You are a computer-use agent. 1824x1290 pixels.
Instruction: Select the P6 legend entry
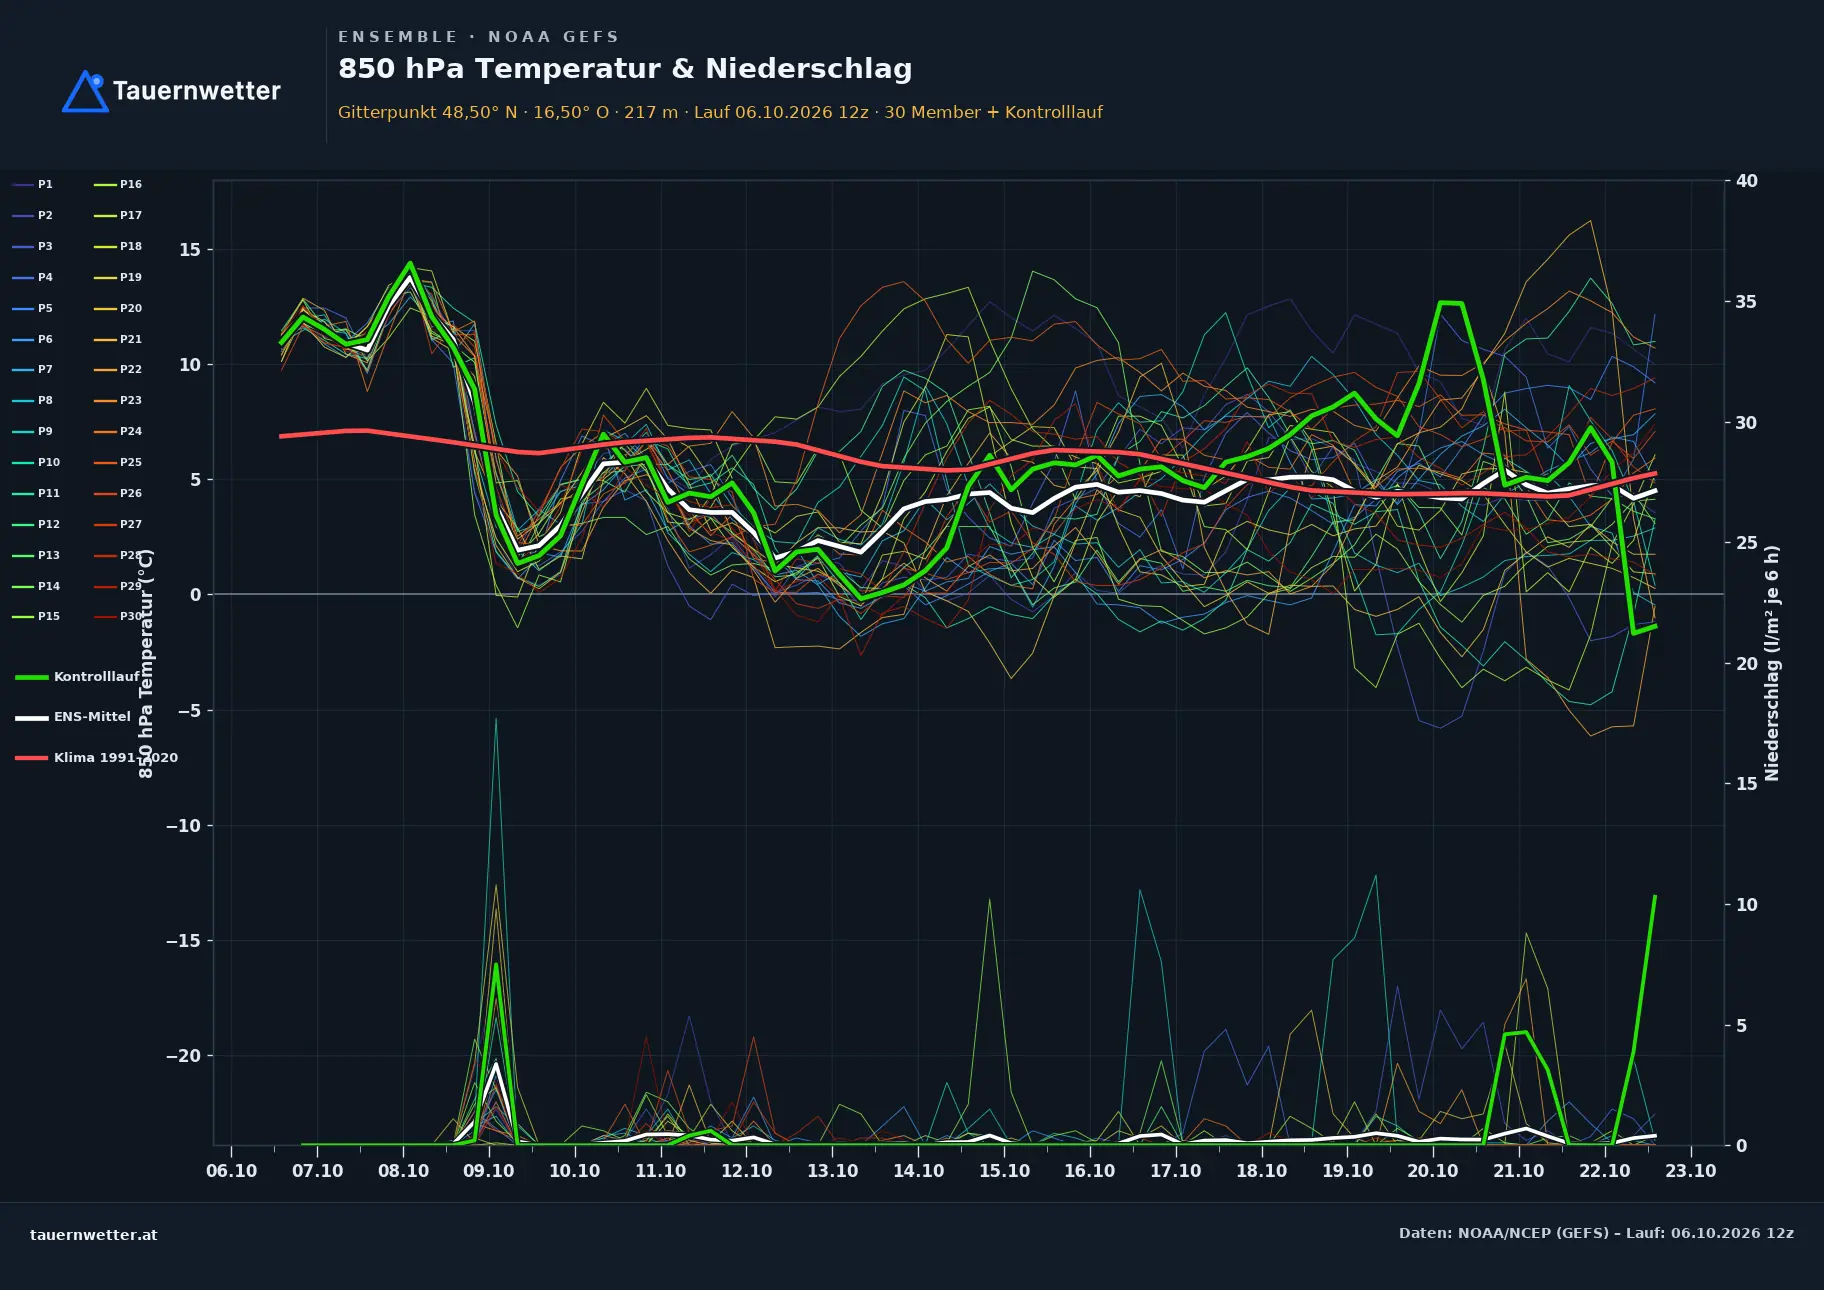(x=32, y=340)
